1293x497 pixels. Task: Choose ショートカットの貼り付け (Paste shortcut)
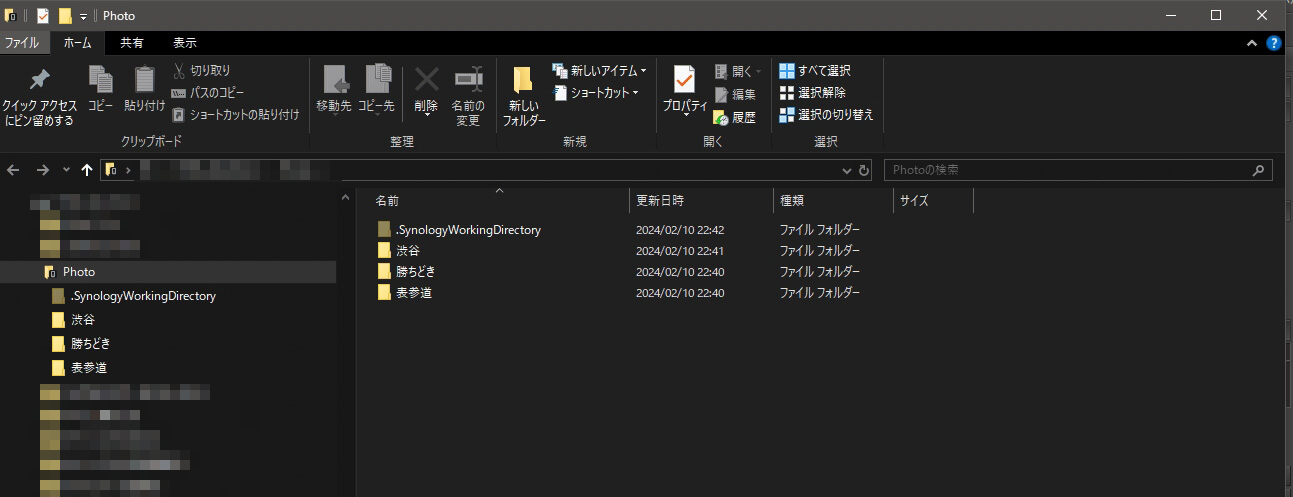pos(236,115)
